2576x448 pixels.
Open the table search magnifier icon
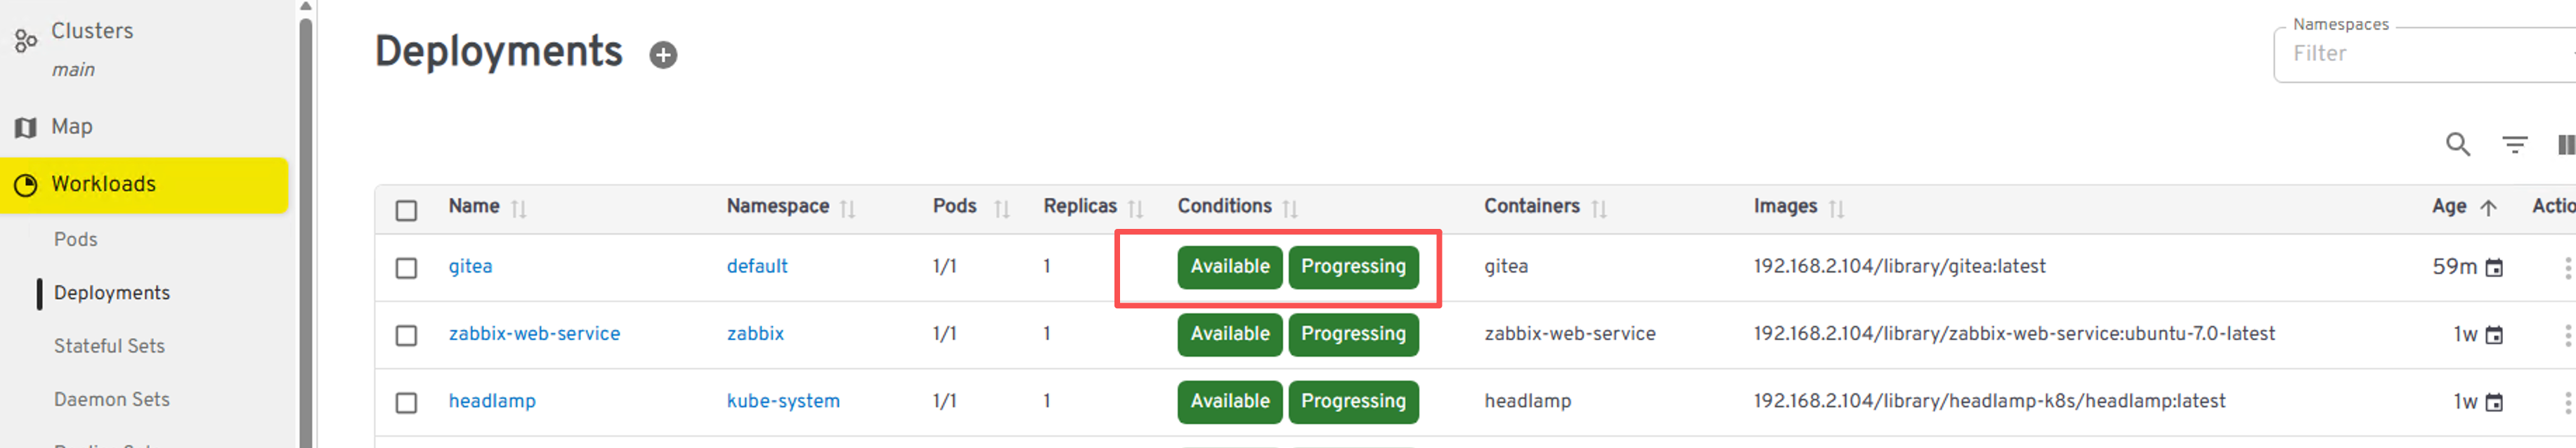[2457, 145]
